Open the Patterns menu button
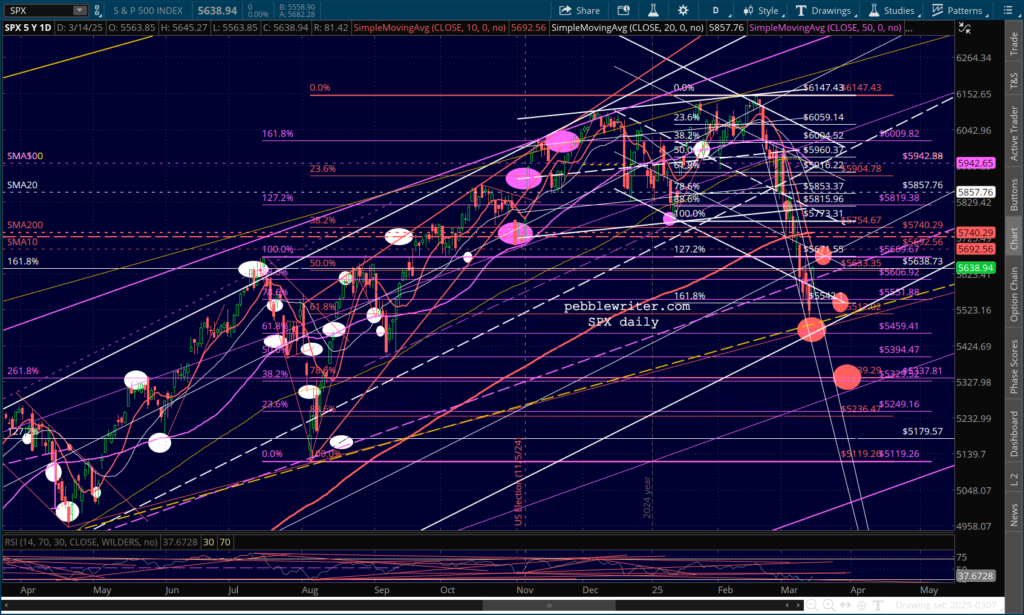 (958, 10)
